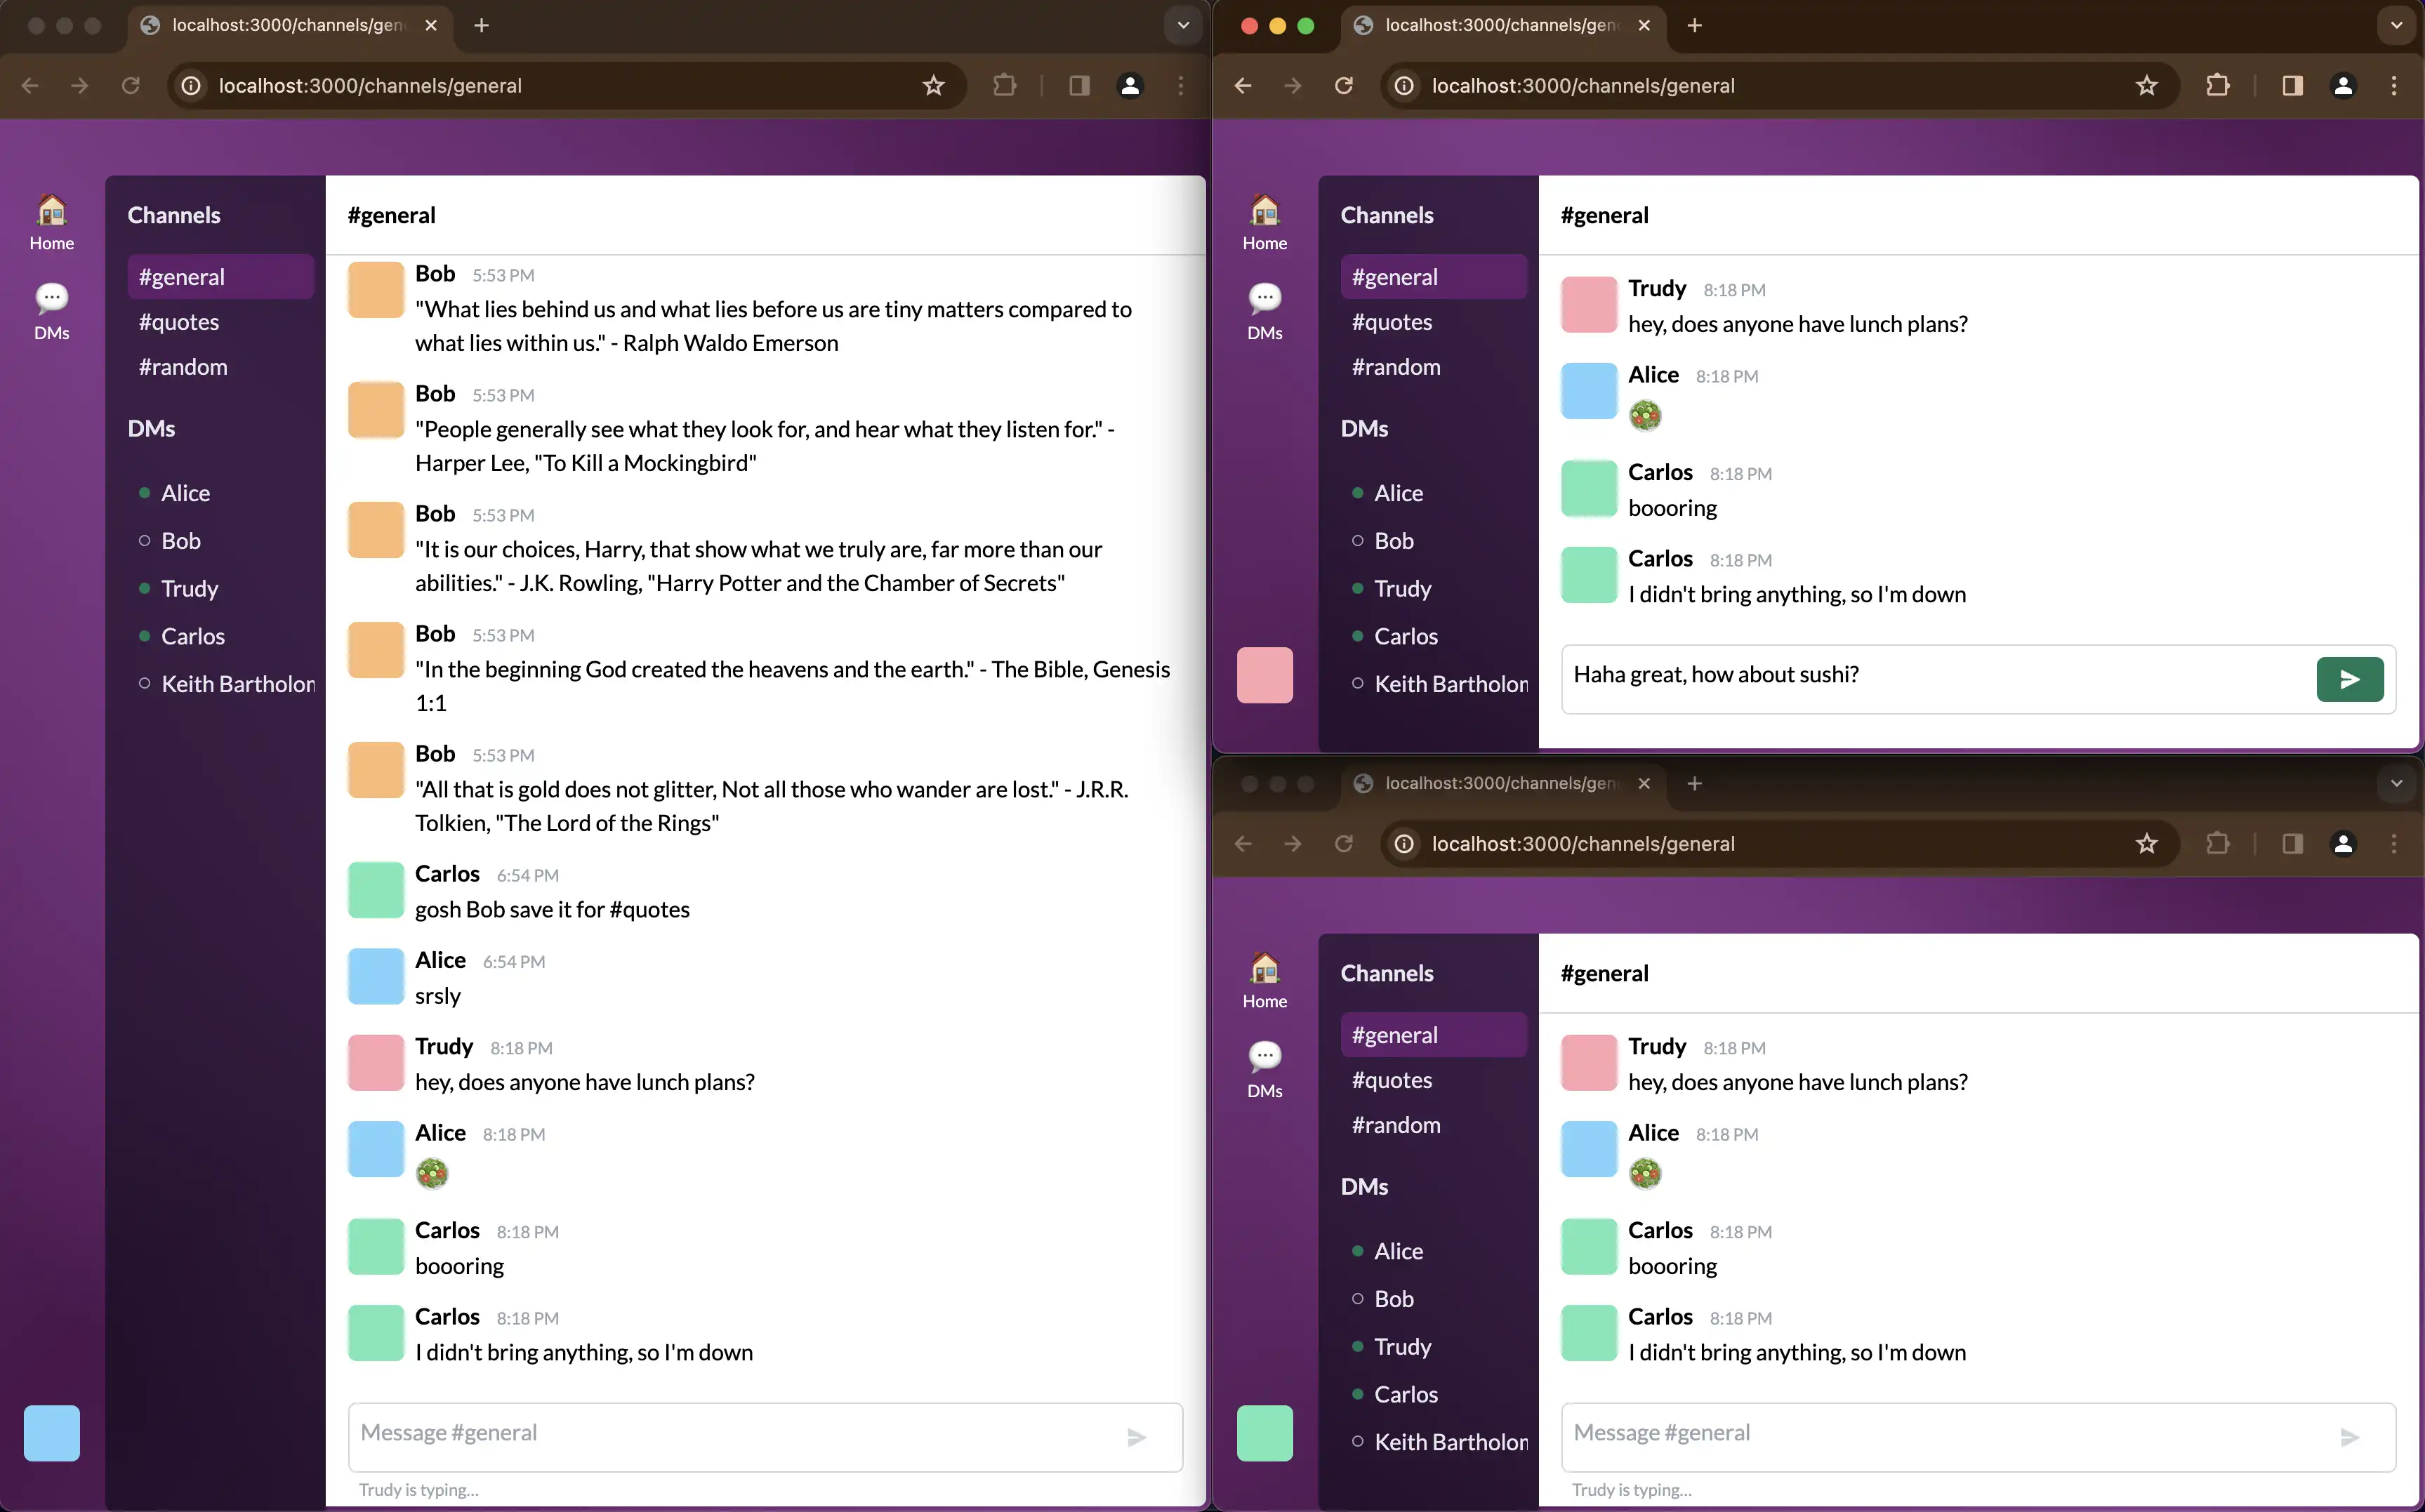Select #random channel in top-right window
The width and height of the screenshot is (2425, 1512).
(x=1434, y=367)
